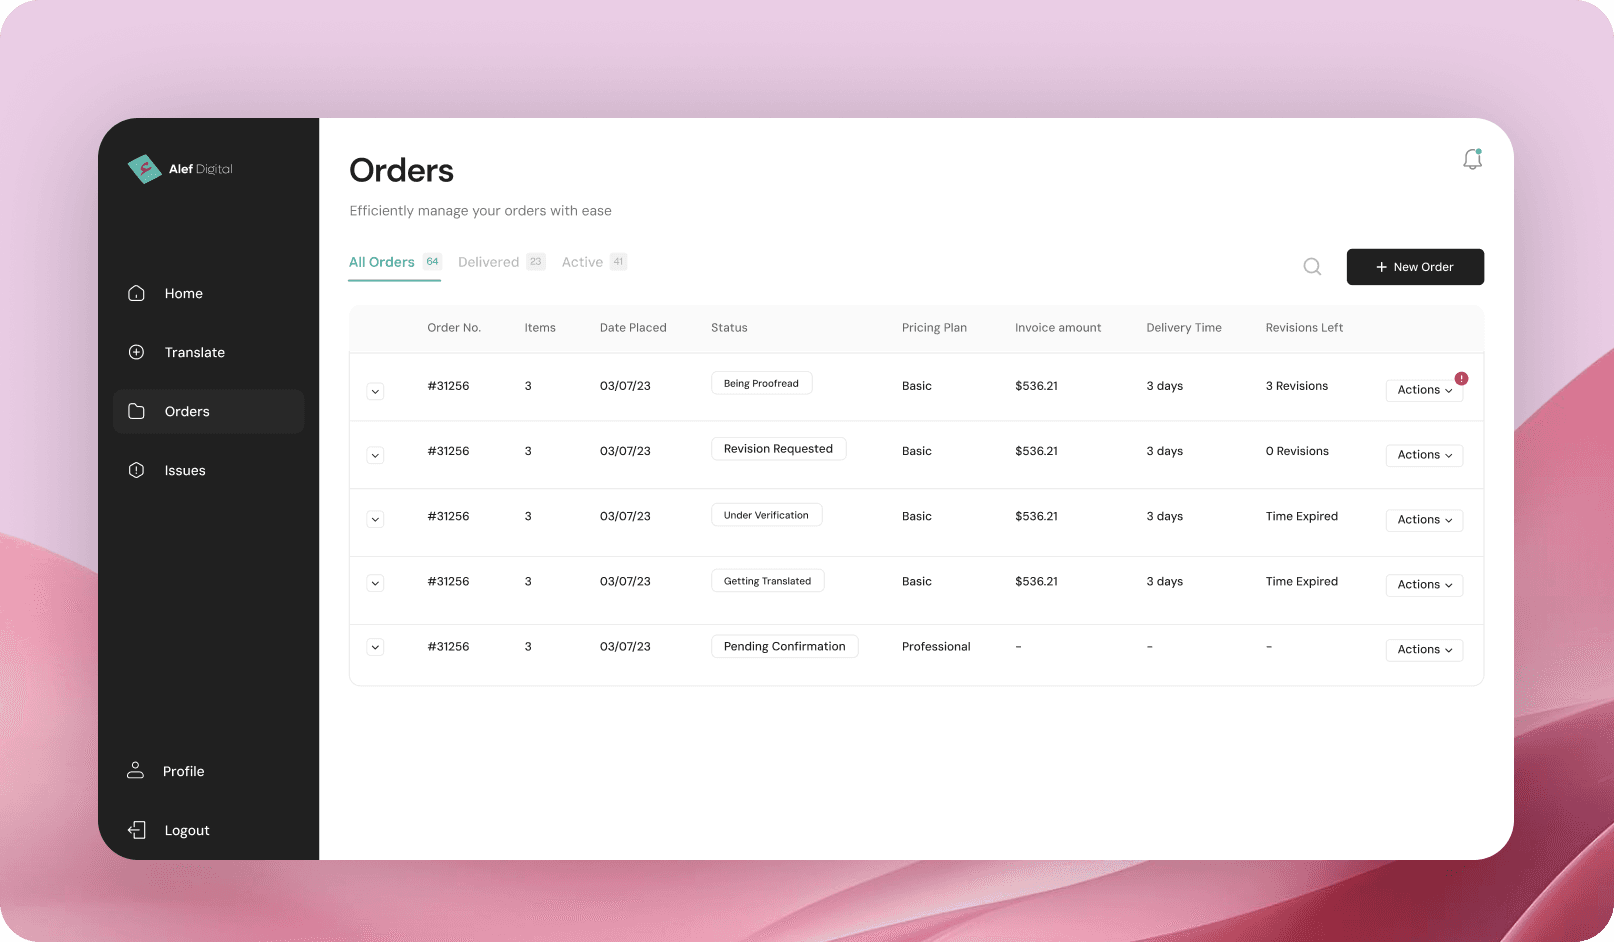1614x942 pixels.
Task: Click the Orders folder icon
Action: pyautogui.click(x=137, y=411)
